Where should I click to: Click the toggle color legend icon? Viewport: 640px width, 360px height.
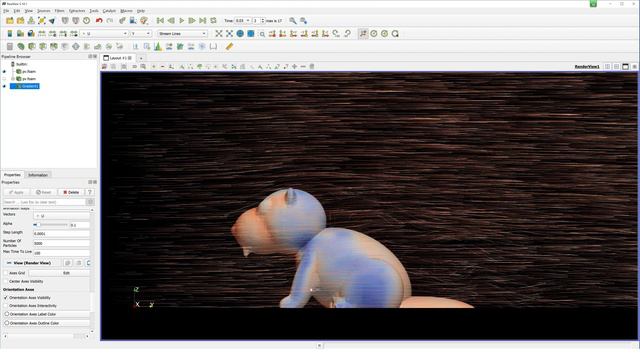10,33
